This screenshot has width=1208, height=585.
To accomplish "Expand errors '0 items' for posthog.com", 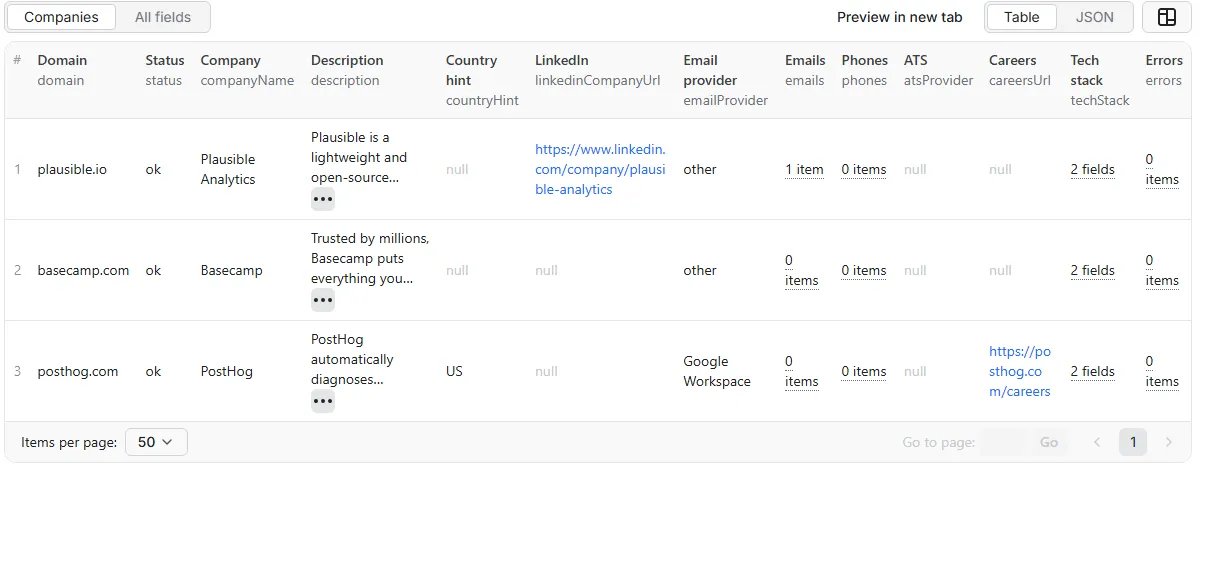I will 1162,371.
